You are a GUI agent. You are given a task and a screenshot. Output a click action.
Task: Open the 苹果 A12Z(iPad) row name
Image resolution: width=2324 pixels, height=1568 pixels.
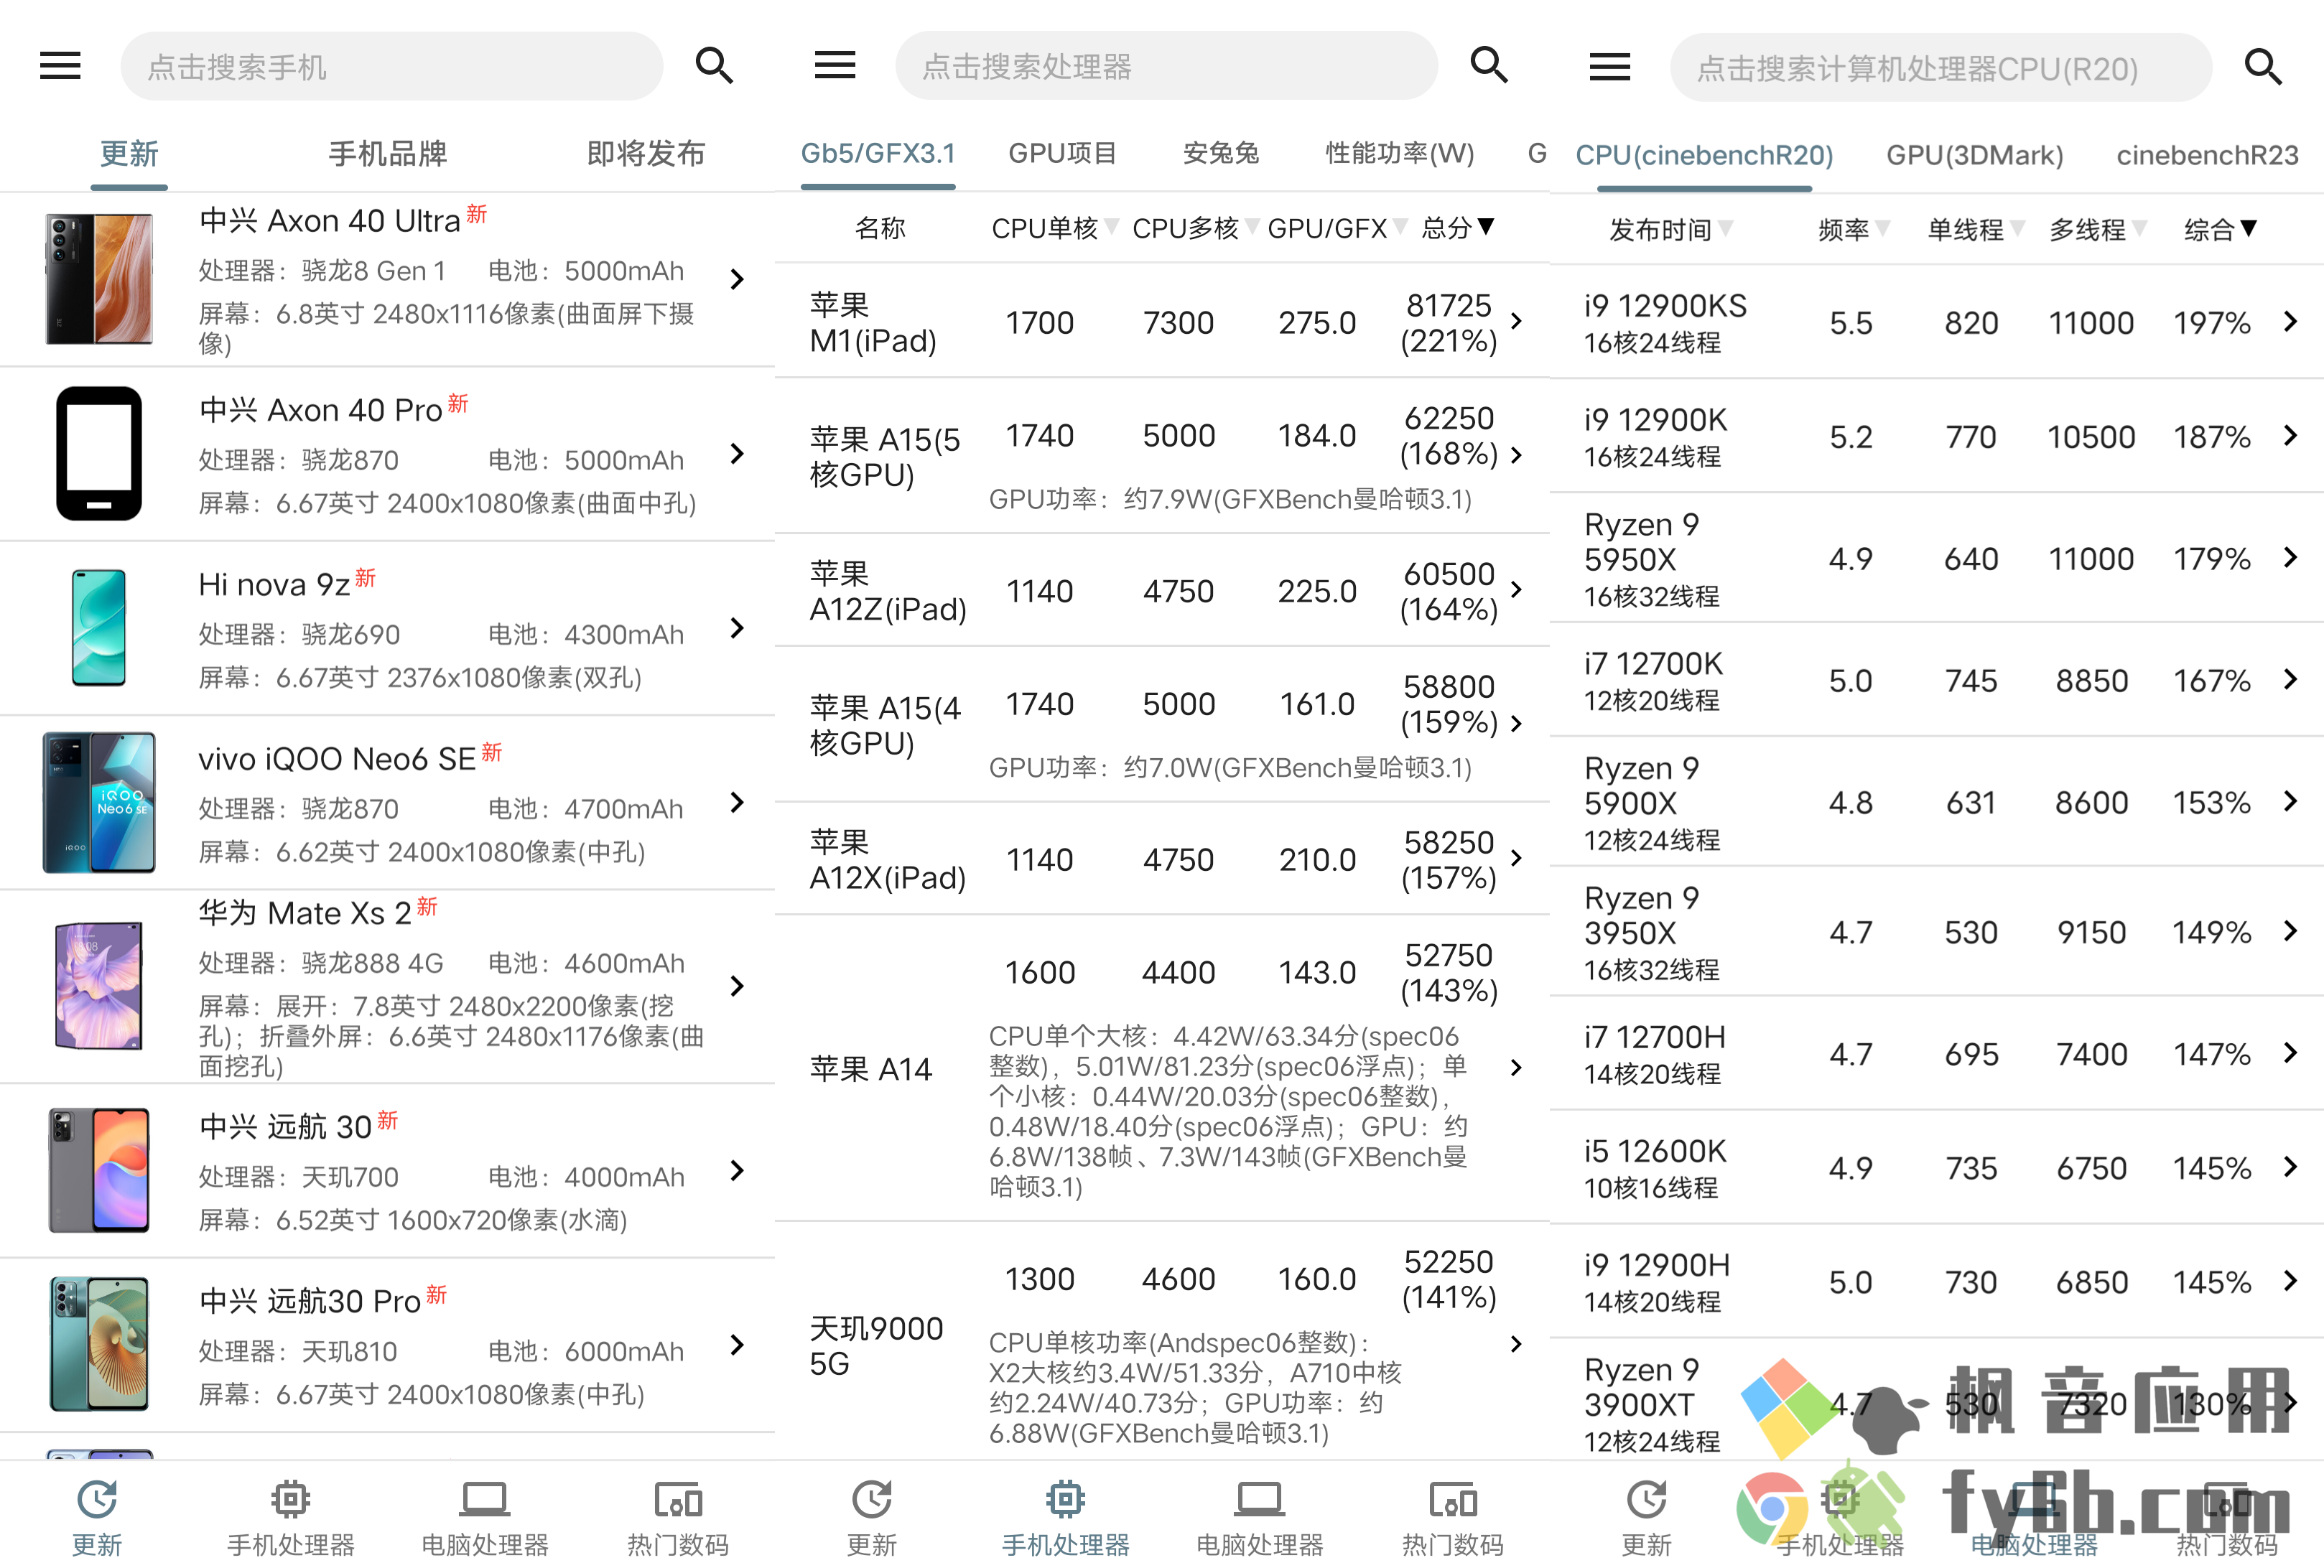tap(888, 591)
